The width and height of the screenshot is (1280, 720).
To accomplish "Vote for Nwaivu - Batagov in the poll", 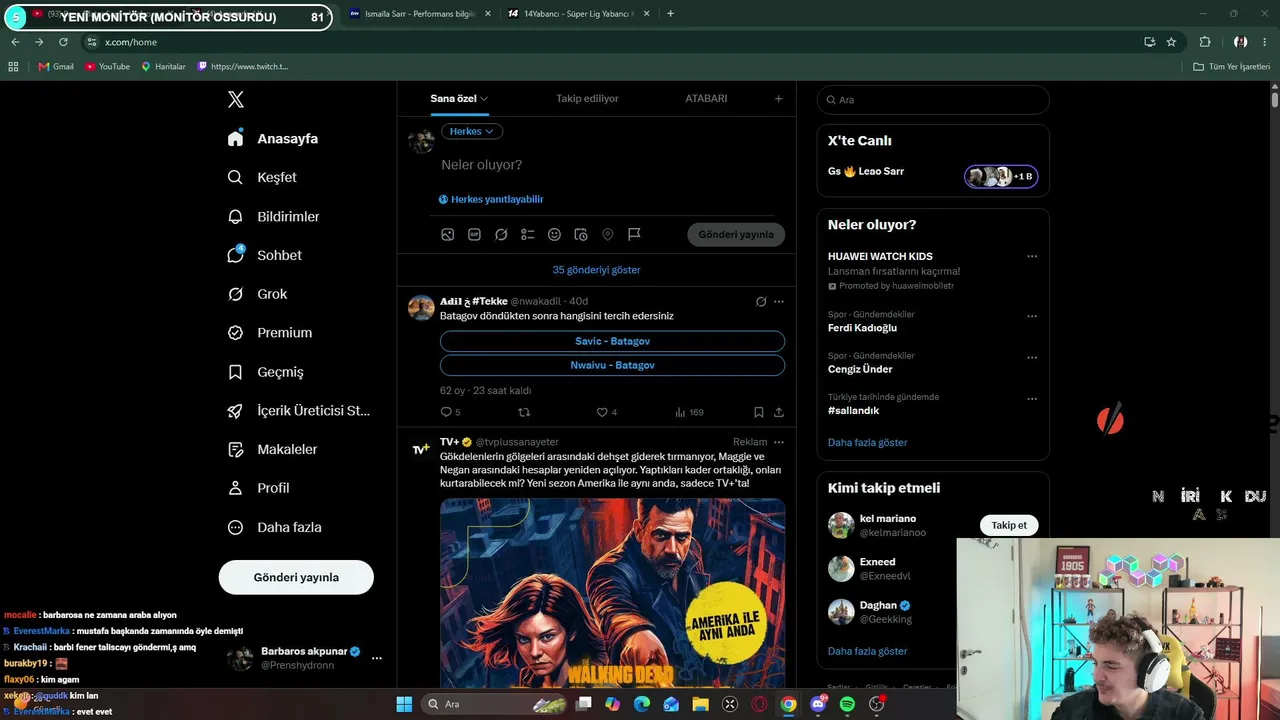I will (x=612, y=365).
